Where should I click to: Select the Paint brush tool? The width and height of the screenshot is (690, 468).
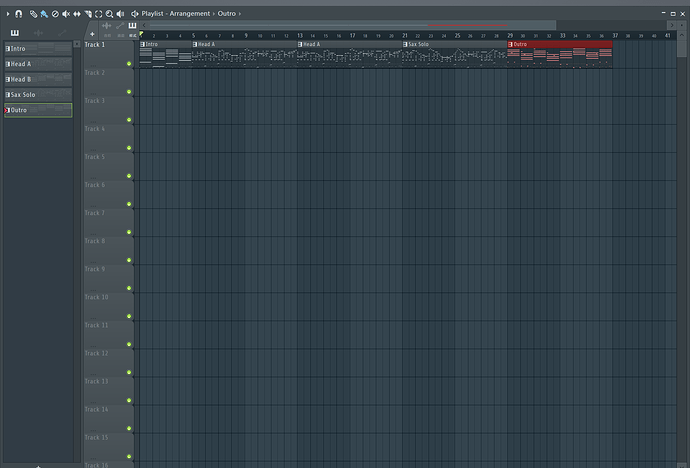44,14
